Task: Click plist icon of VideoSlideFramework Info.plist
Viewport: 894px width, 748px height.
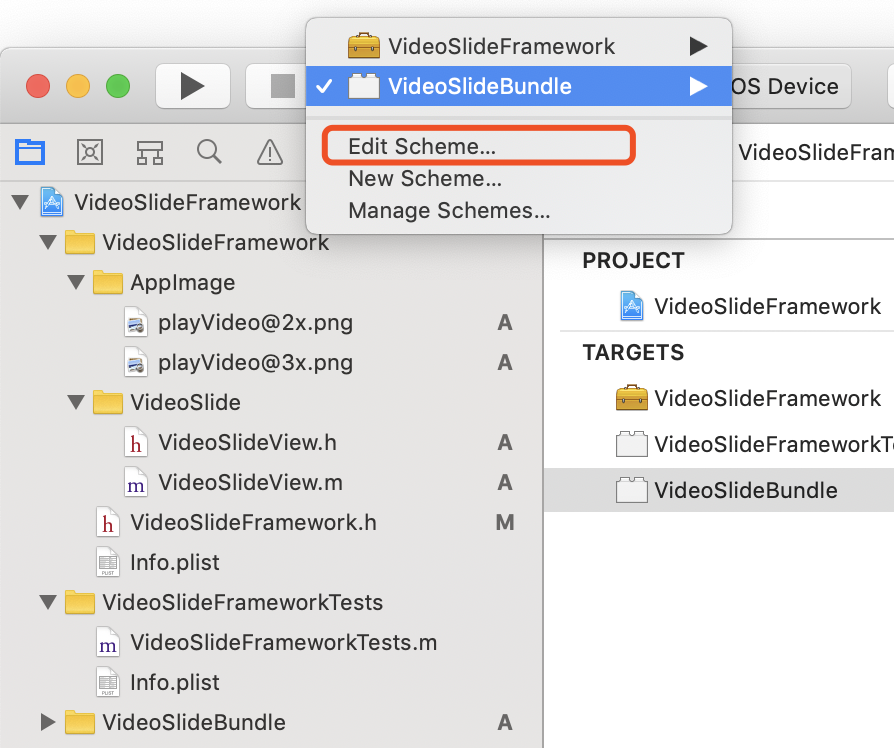Action: tap(108, 563)
